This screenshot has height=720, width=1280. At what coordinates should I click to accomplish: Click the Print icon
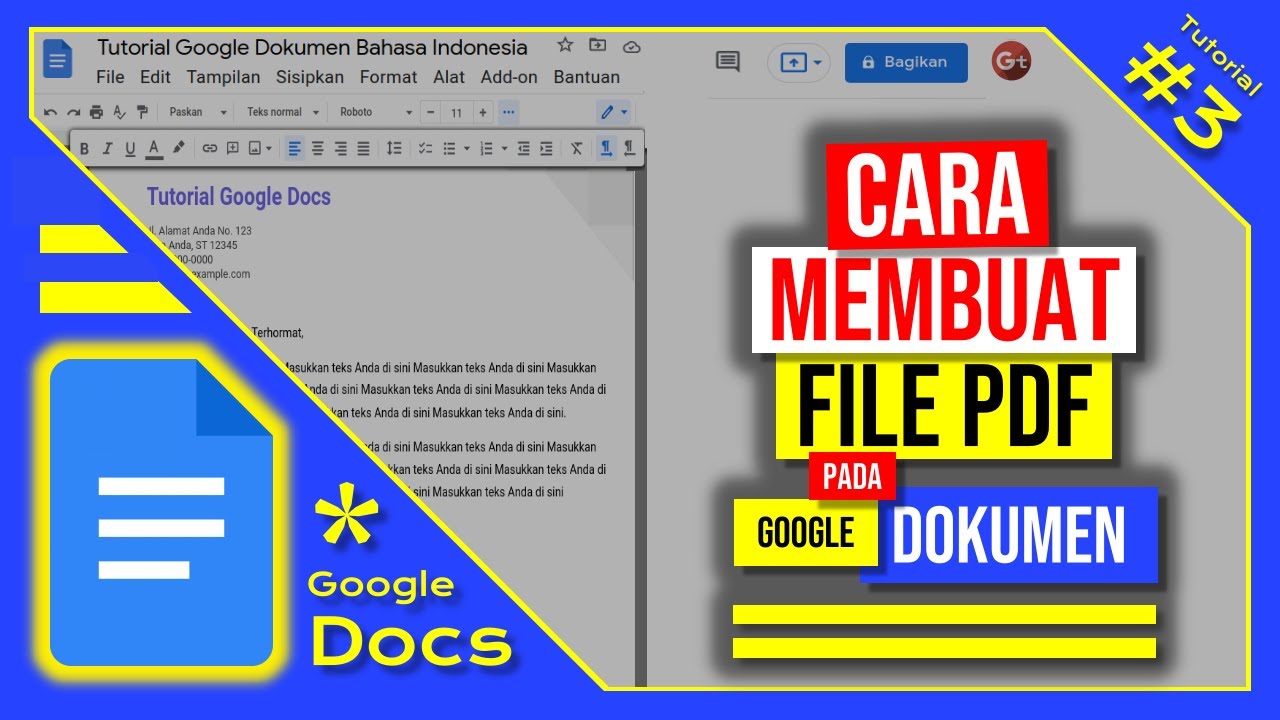pos(96,112)
